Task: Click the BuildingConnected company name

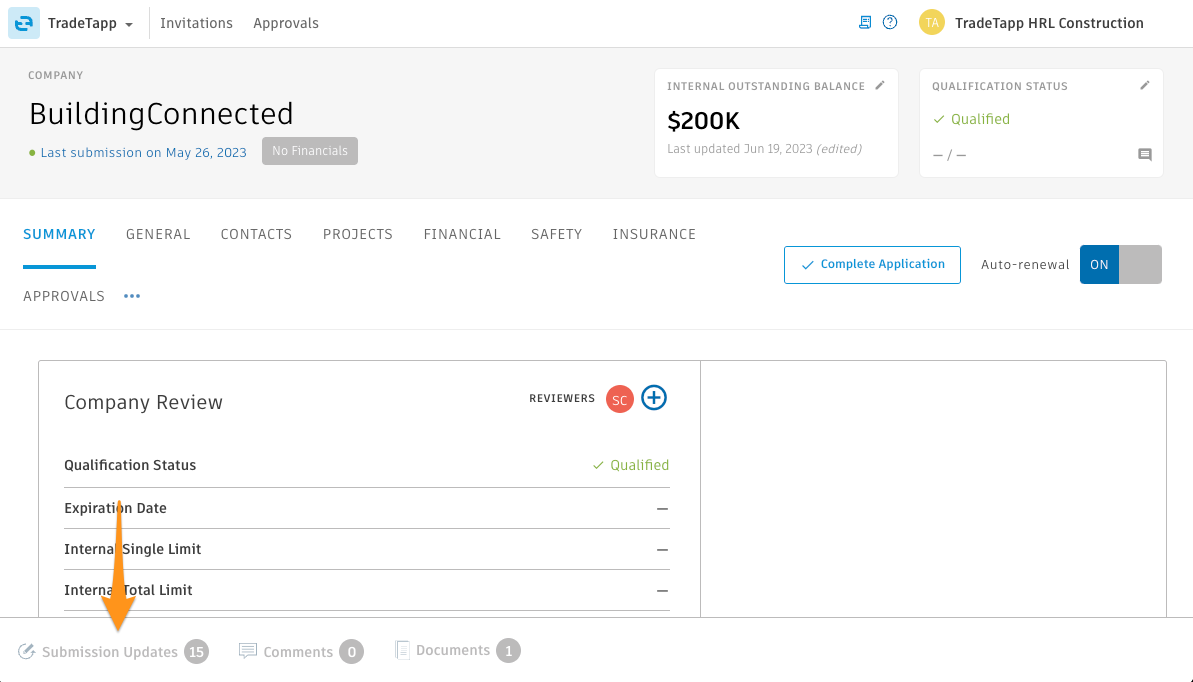Action: click(x=161, y=114)
